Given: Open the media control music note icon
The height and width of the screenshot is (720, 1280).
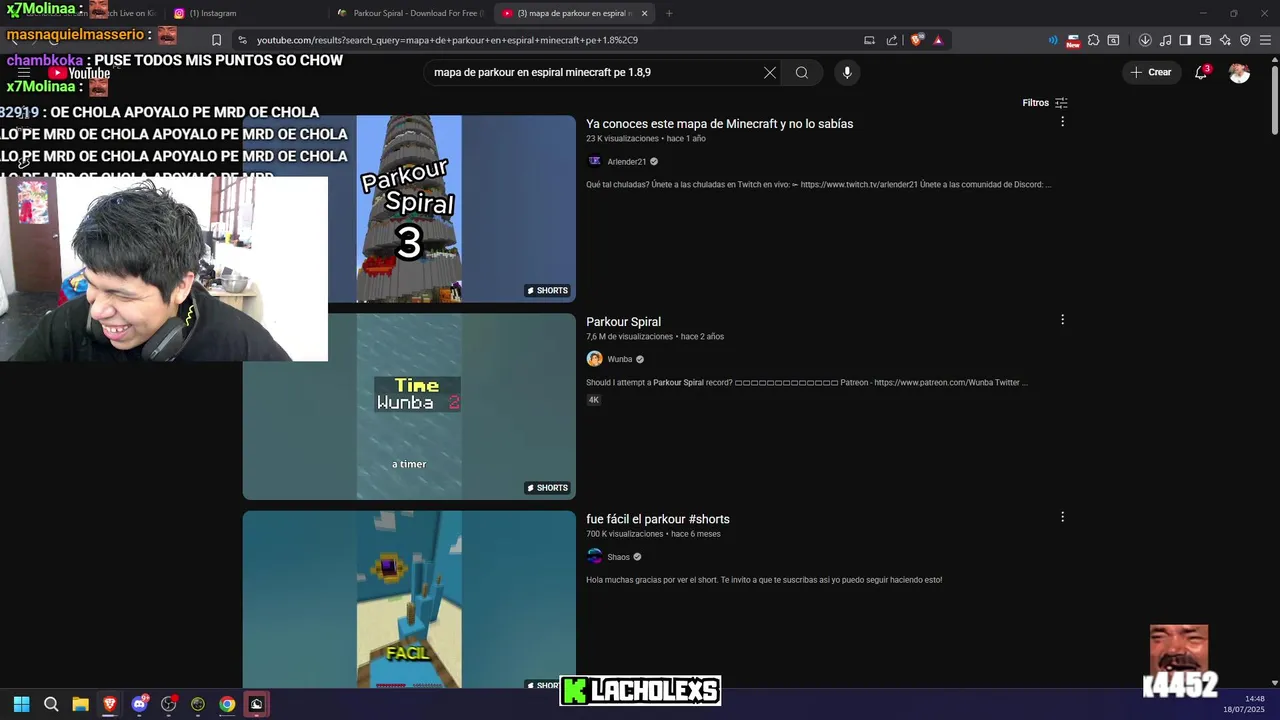Looking at the screenshot, I should (1166, 40).
